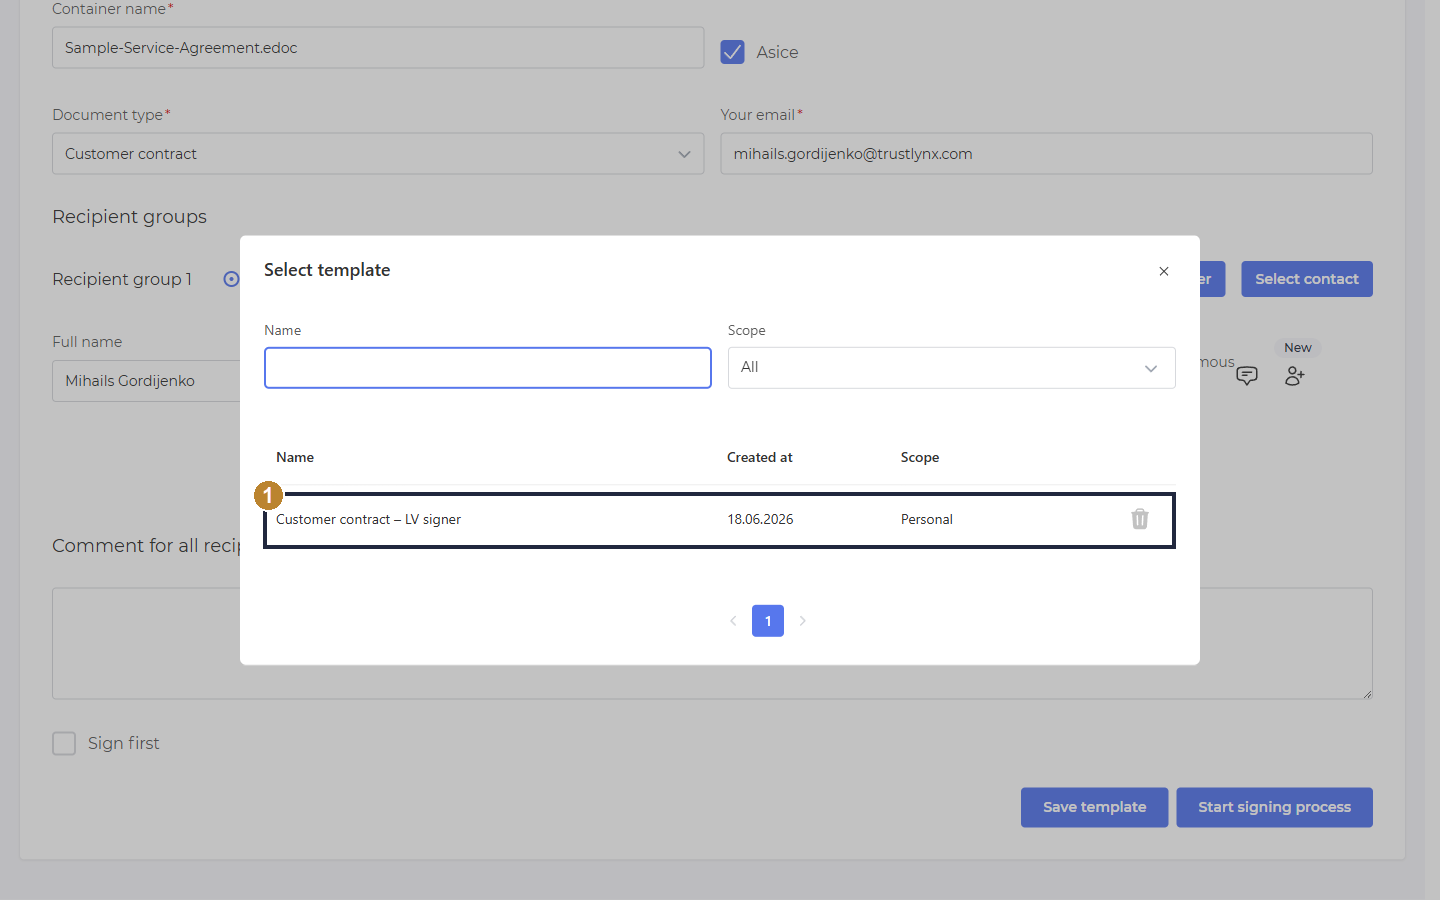Screen dimensions: 1440x900
Task: Click the New badge above add recipient
Action: [x=1298, y=348]
